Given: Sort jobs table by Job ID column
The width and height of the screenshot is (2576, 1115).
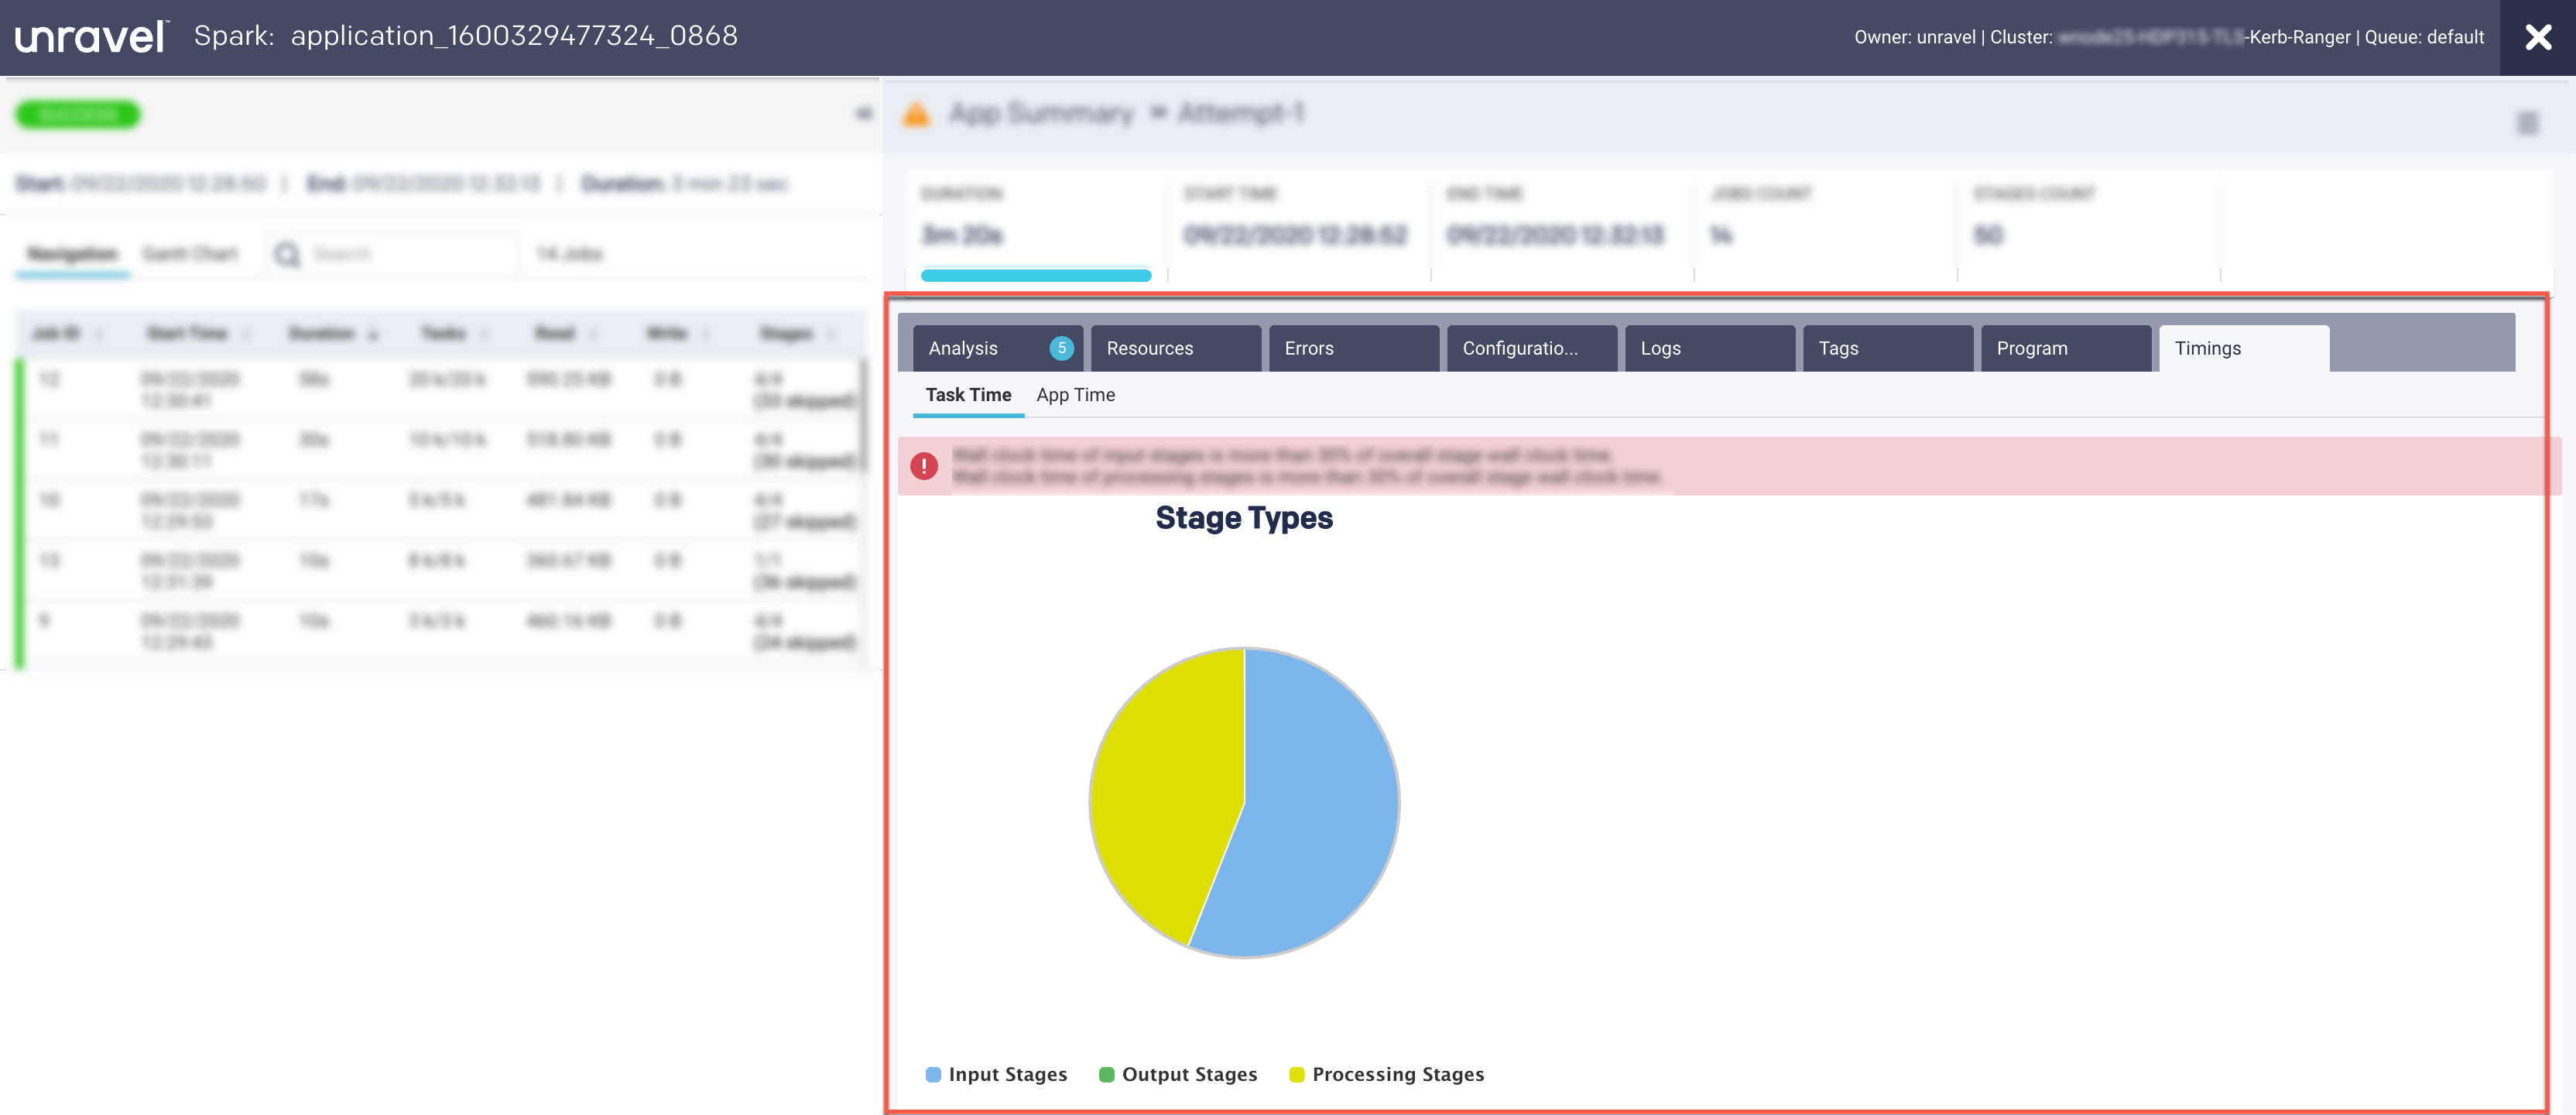Looking at the screenshot, I should click(56, 333).
